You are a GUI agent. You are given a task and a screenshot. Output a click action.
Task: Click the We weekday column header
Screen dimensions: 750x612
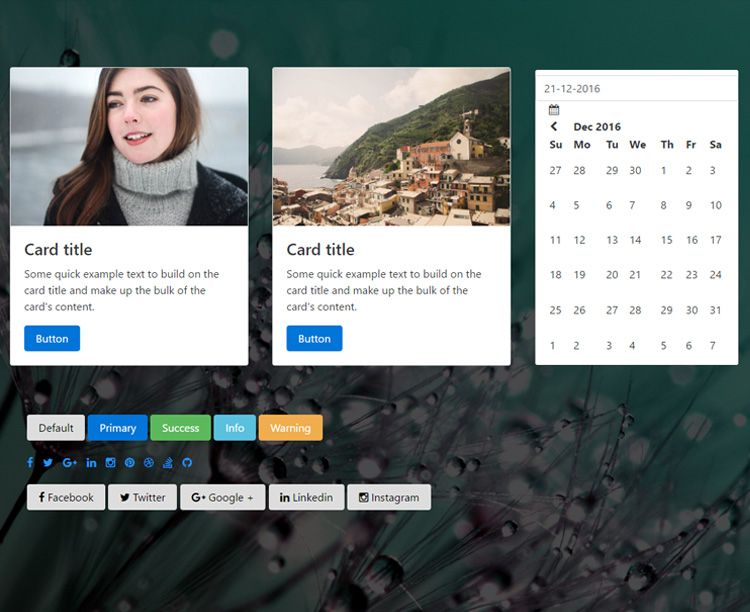638,145
